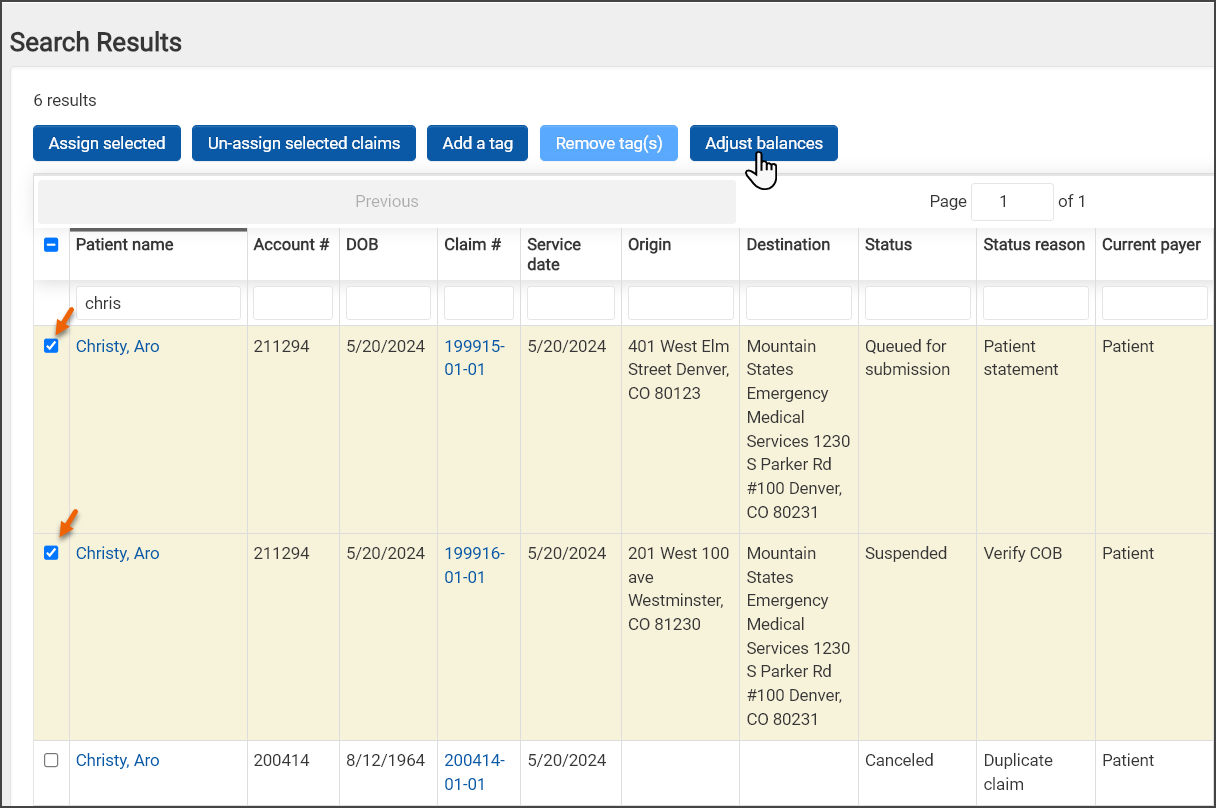The height and width of the screenshot is (808, 1216).
Task: Open Christy, Aro link in Suspended row
Action: (118, 553)
